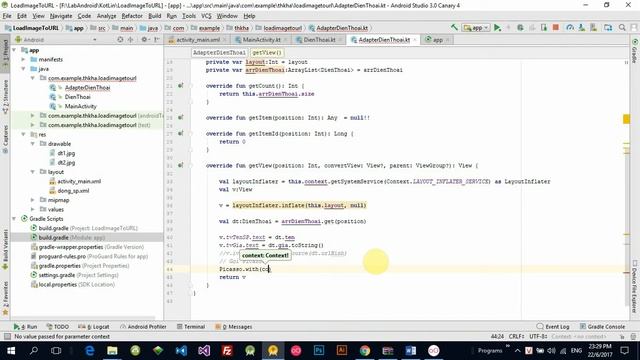Screen dimensions: 640x360
Task: Open the Build Variants side panel
Action: pyautogui.click(x=5, y=249)
